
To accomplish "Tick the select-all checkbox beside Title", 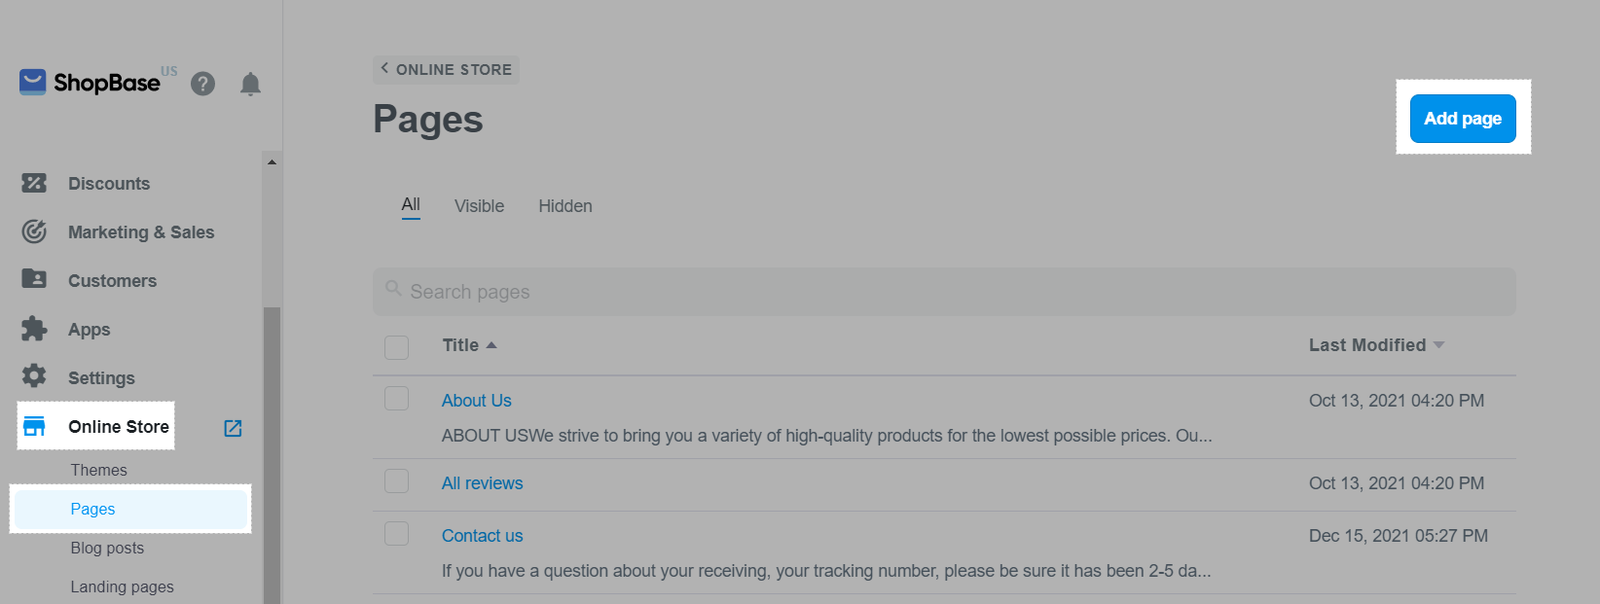I will [x=397, y=347].
